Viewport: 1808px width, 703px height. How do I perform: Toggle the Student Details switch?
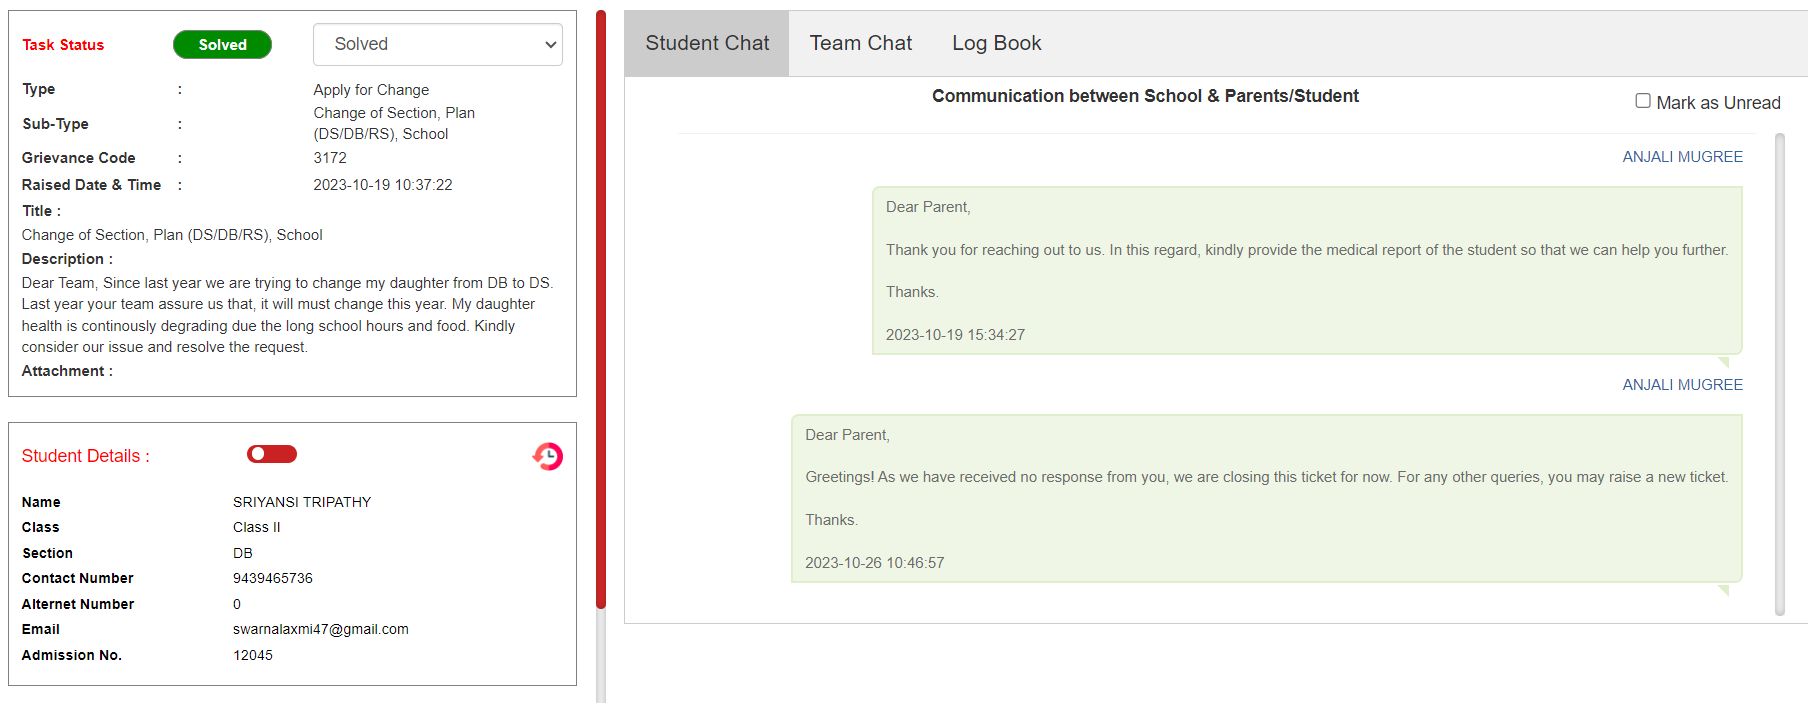click(272, 454)
